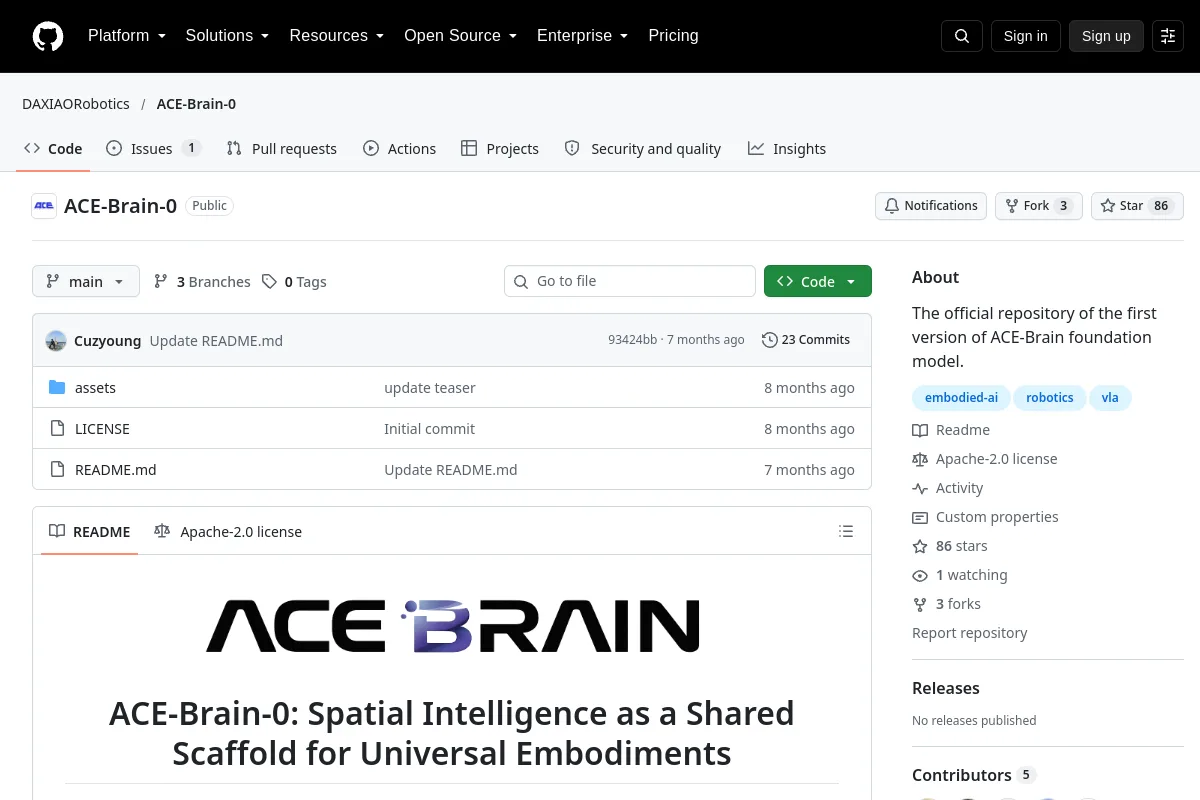Click the eye icon beside 1 watching

tap(920, 575)
